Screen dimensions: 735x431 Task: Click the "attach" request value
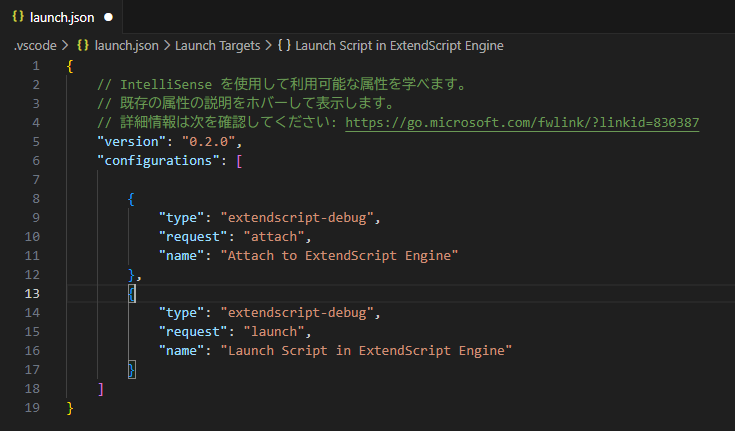pyautogui.click(x=274, y=236)
